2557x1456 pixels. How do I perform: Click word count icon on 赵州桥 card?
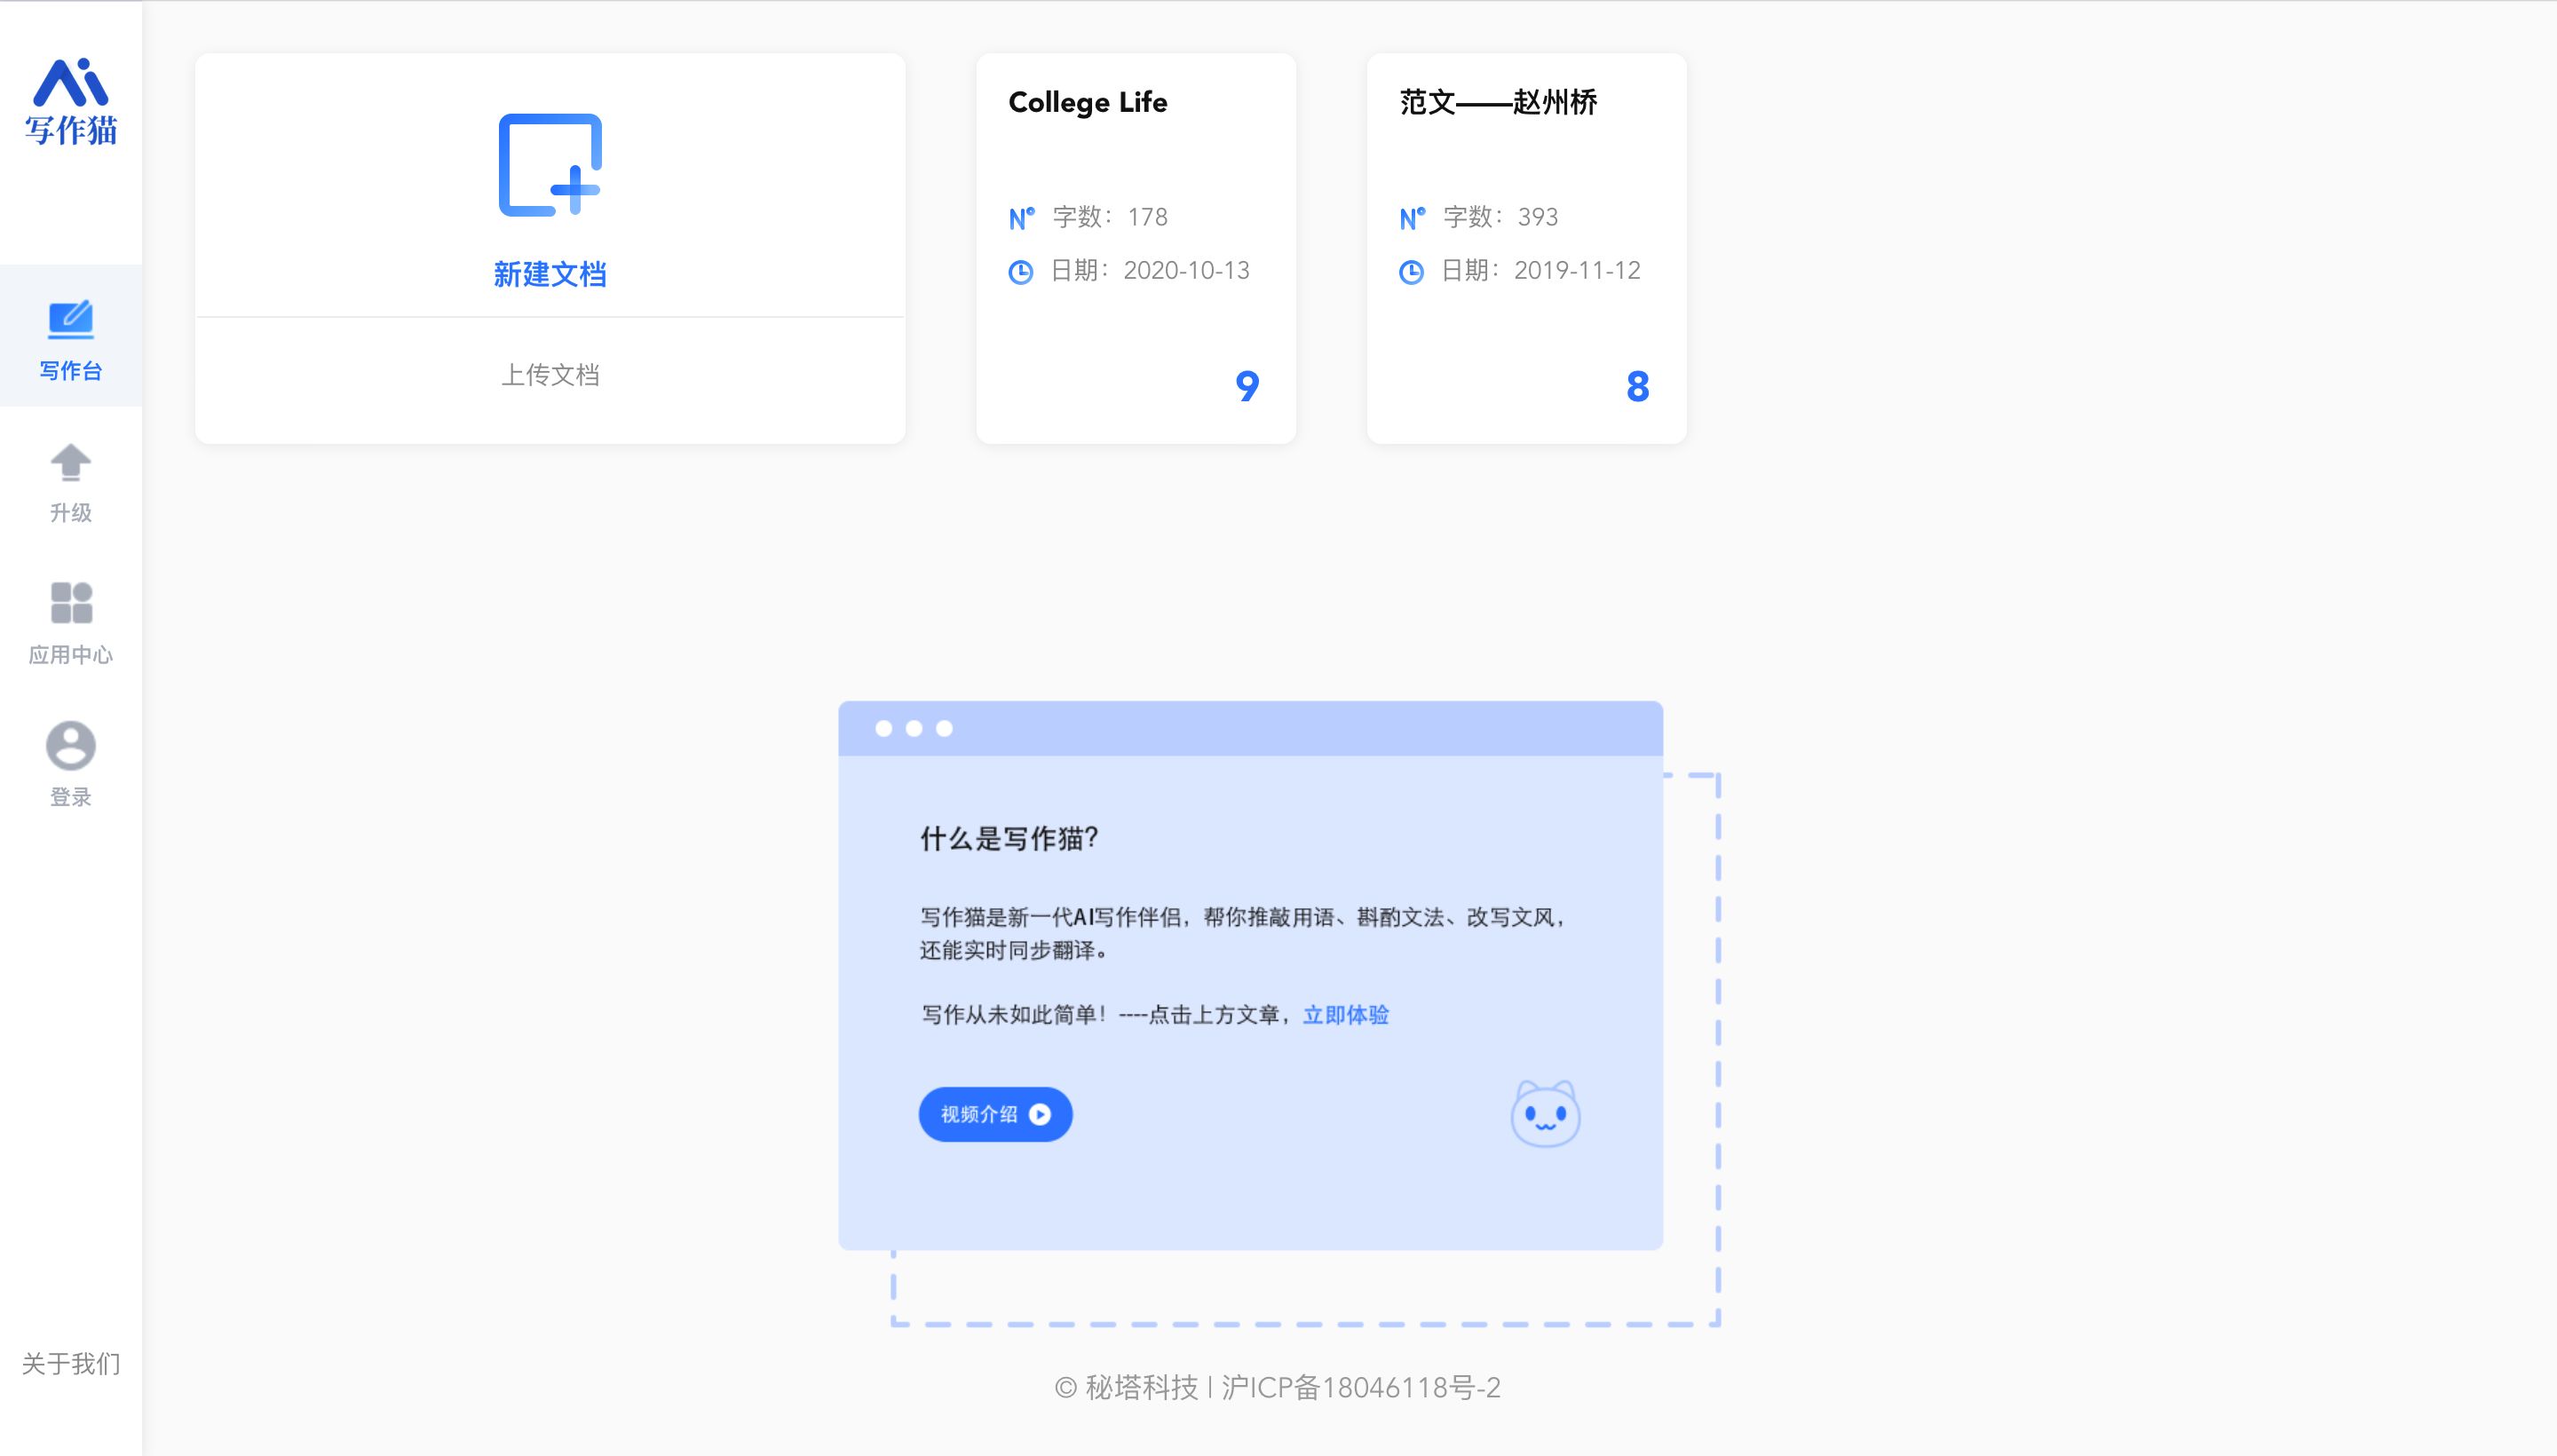1411,218
